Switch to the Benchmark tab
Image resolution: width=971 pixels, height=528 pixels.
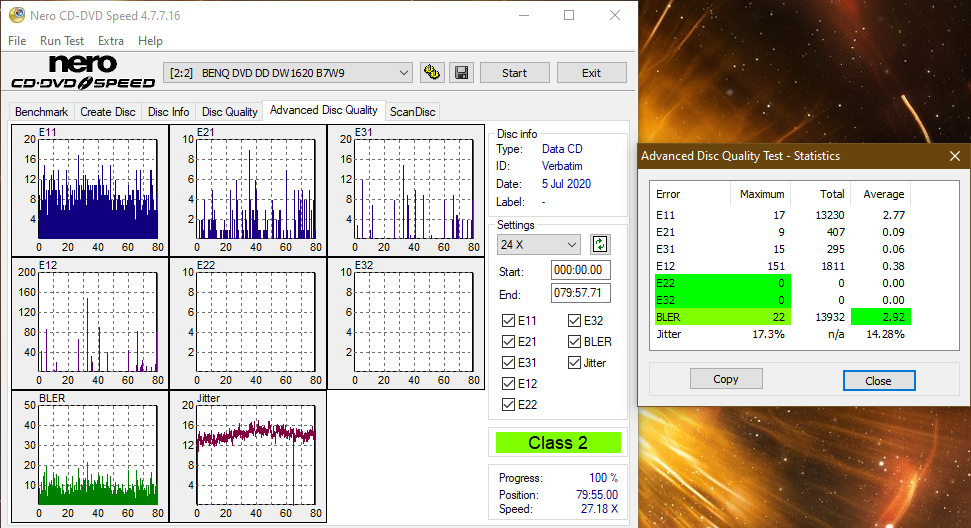click(x=41, y=112)
